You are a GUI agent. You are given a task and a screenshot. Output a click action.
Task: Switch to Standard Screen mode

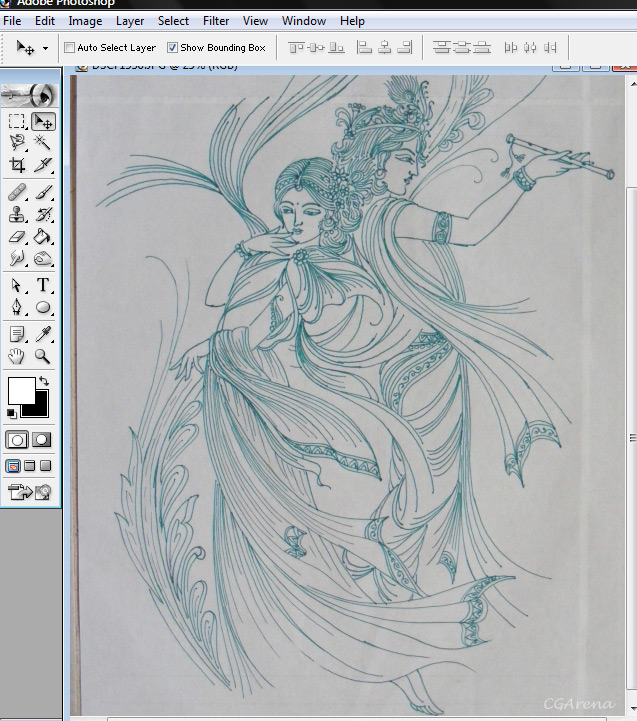point(13,466)
